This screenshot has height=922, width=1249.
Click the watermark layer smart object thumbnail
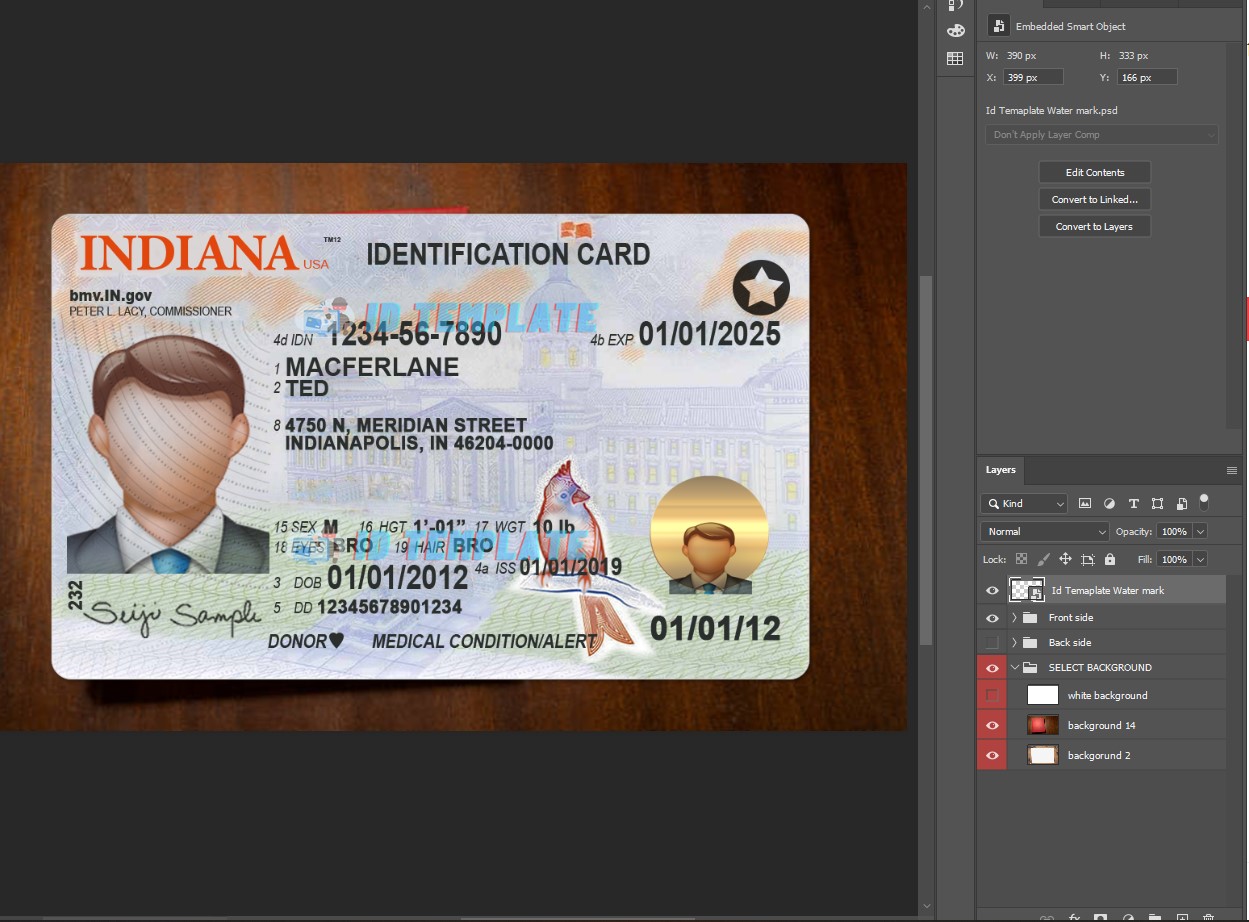1027,591
